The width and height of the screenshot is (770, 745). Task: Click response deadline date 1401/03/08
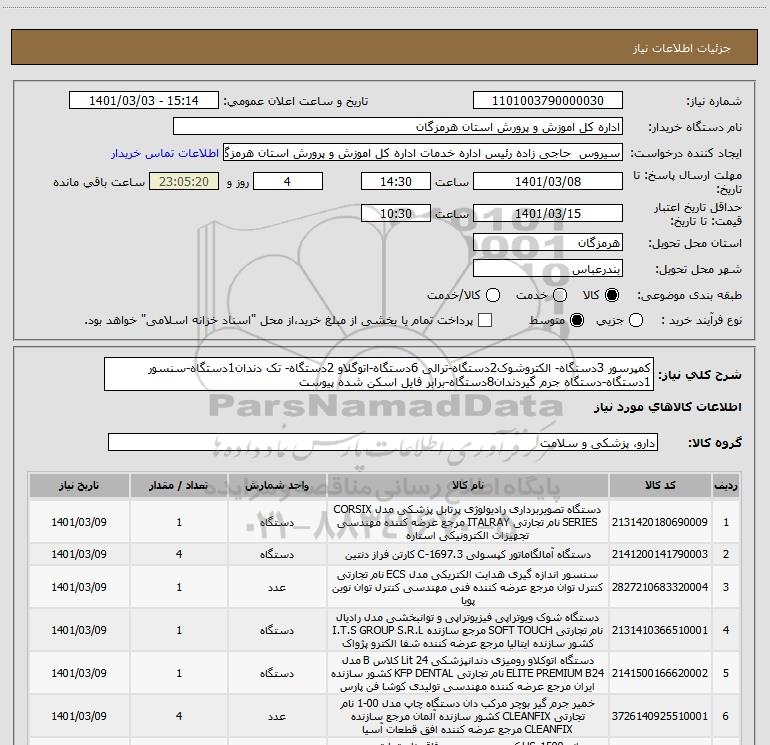[548, 182]
